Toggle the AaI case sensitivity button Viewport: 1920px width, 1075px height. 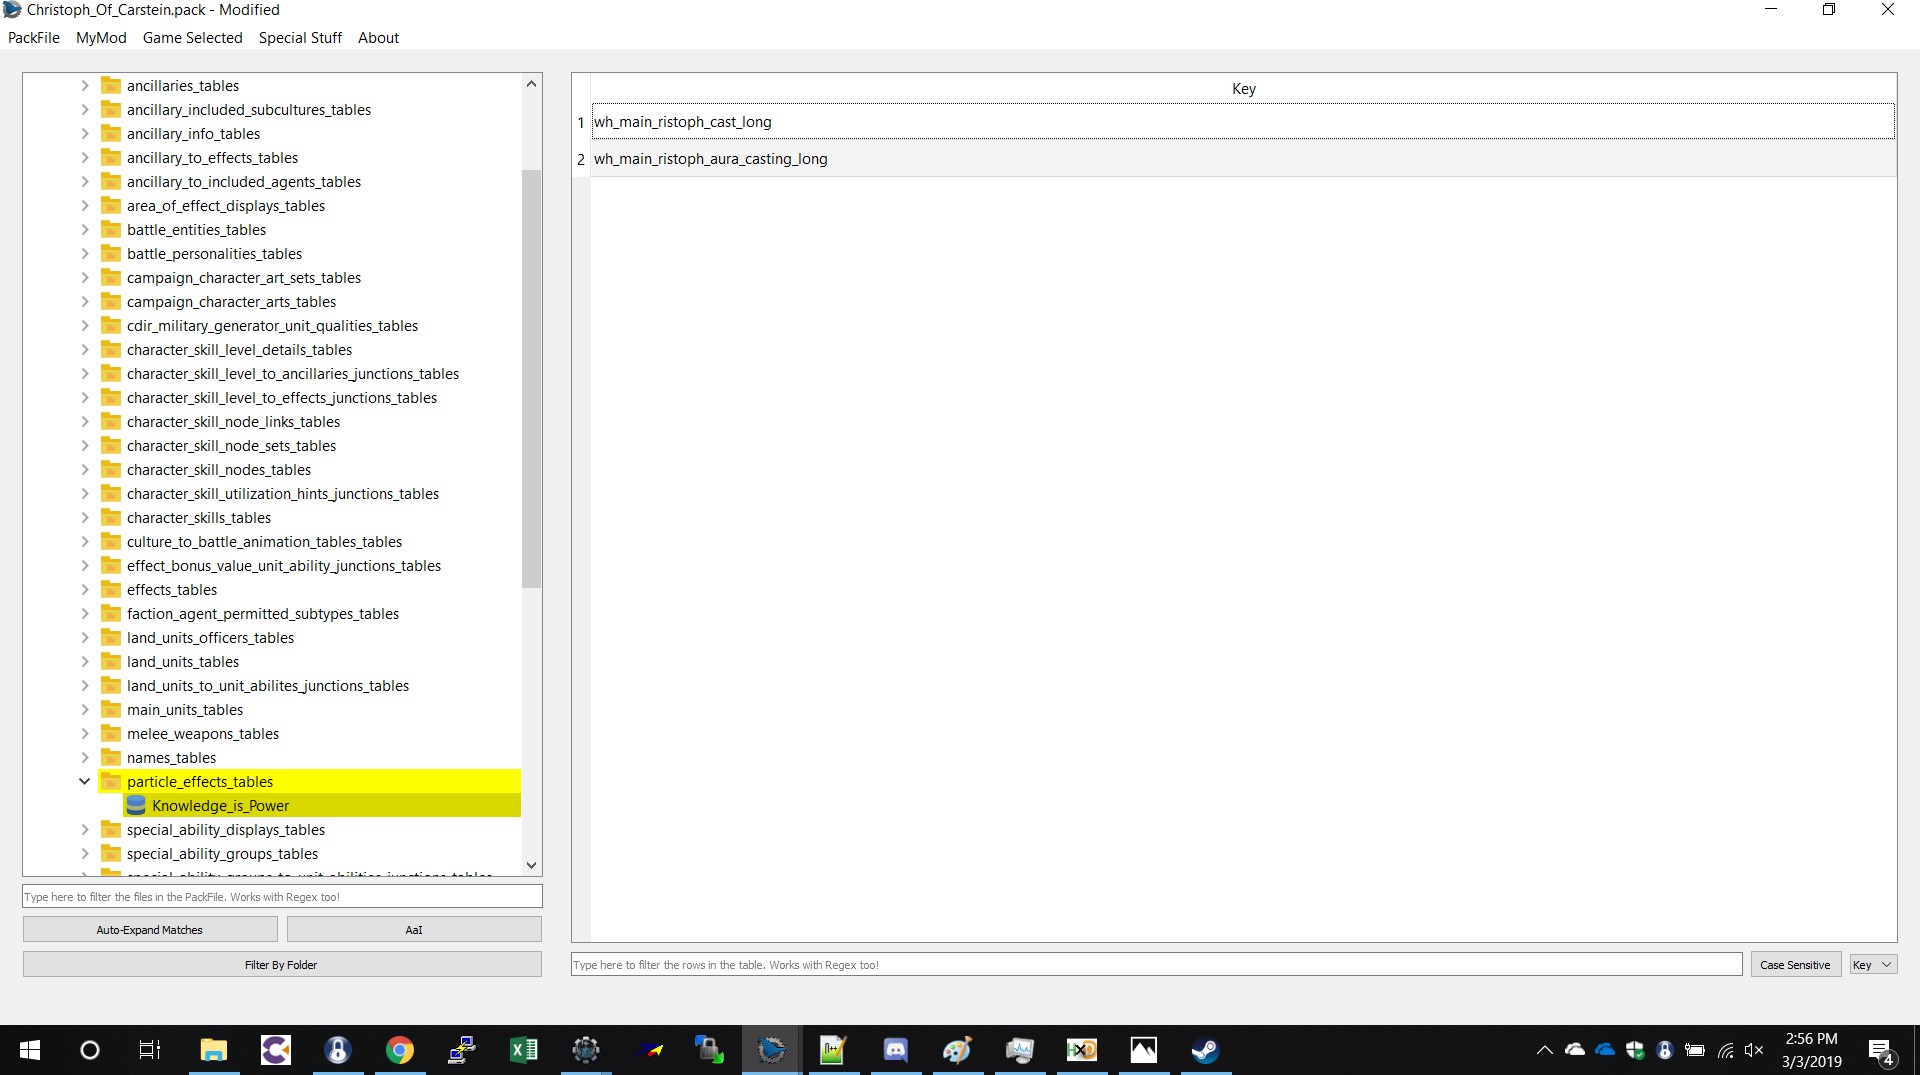point(414,930)
